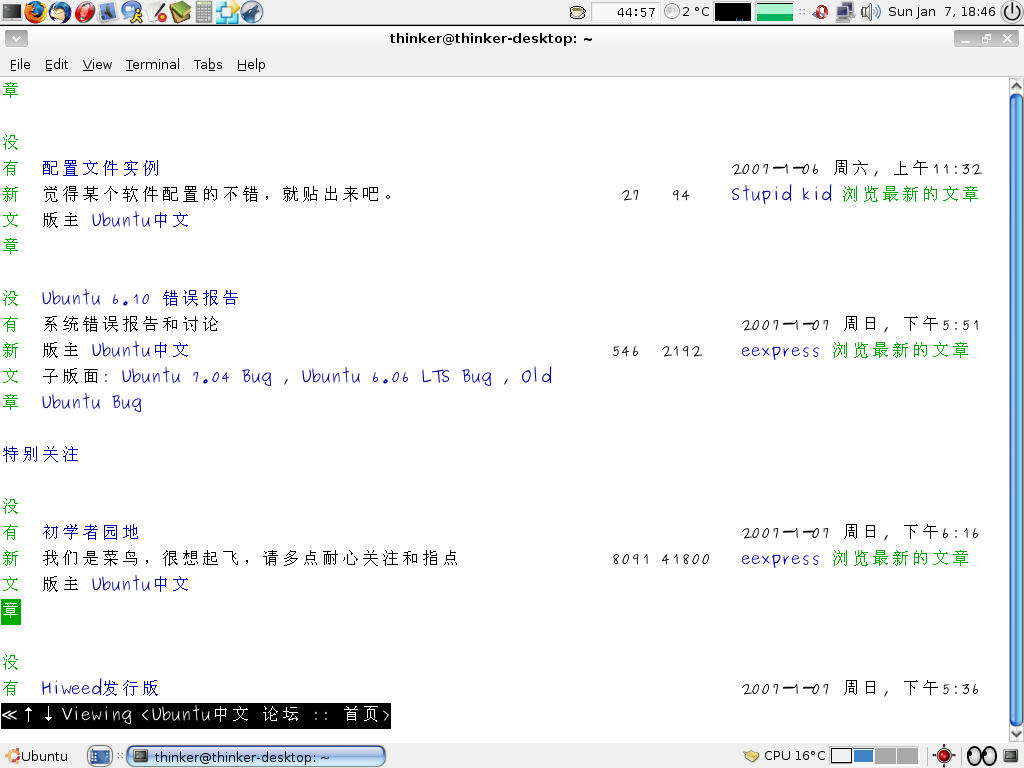Screen dimensions: 1024x768
Task: Launch Opera from the top panel launchers
Action: [x=84, y=11]
